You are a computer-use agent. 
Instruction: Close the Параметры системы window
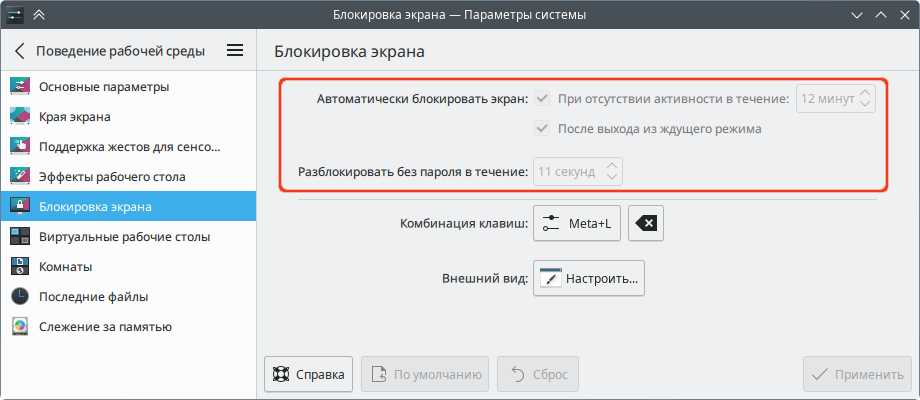coord(904,14)
